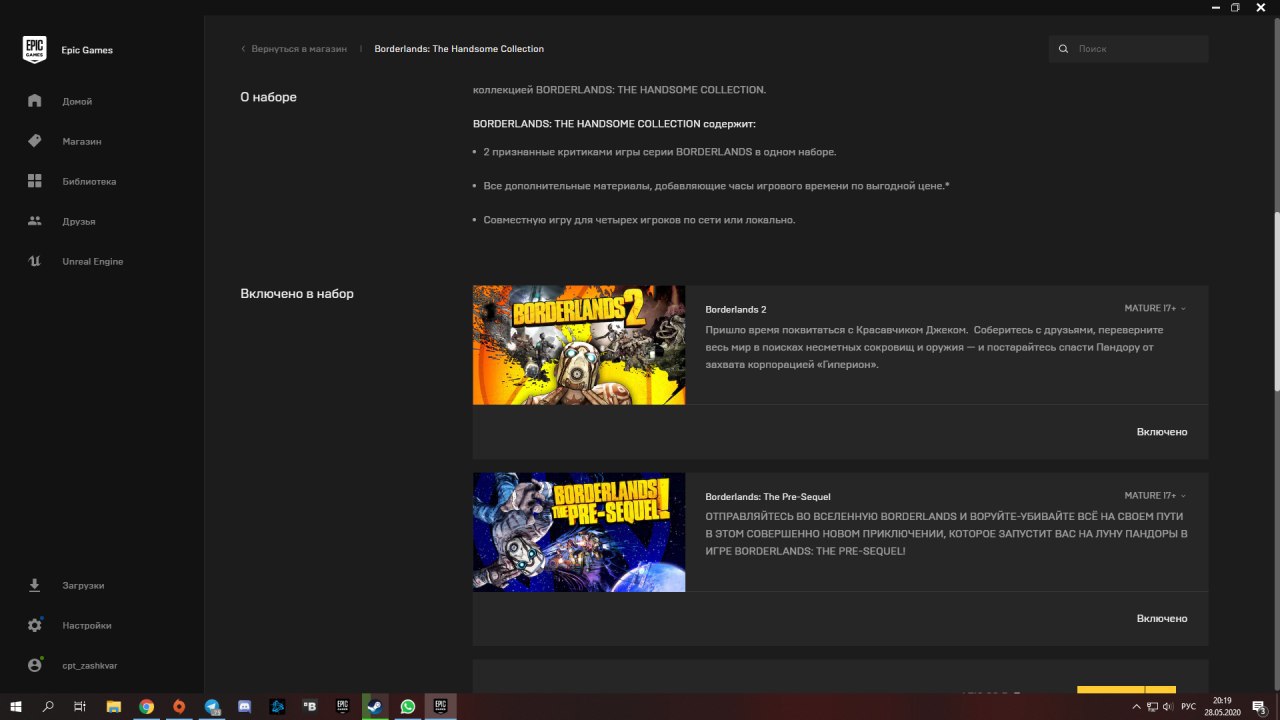Viewport: 1280px width, 720px height.
Task: Focus the Поиск search field
Action: [1128, 48]
